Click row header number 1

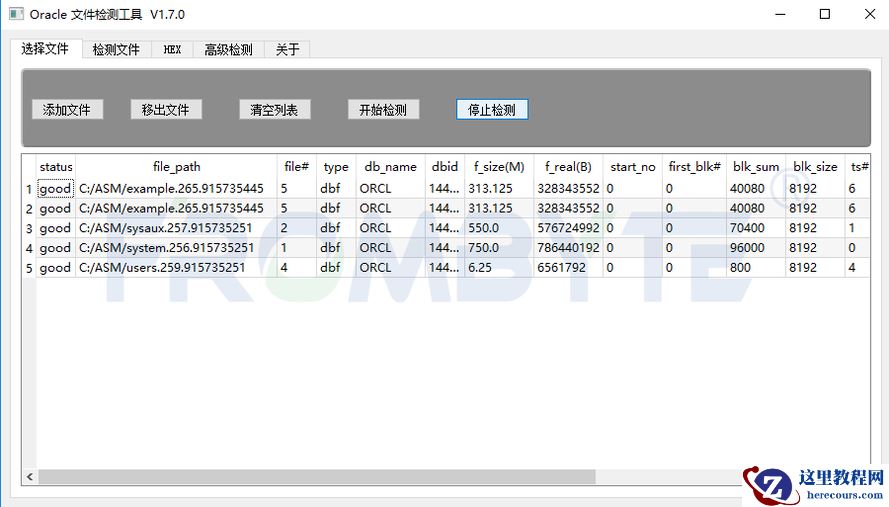coord(29,189)
